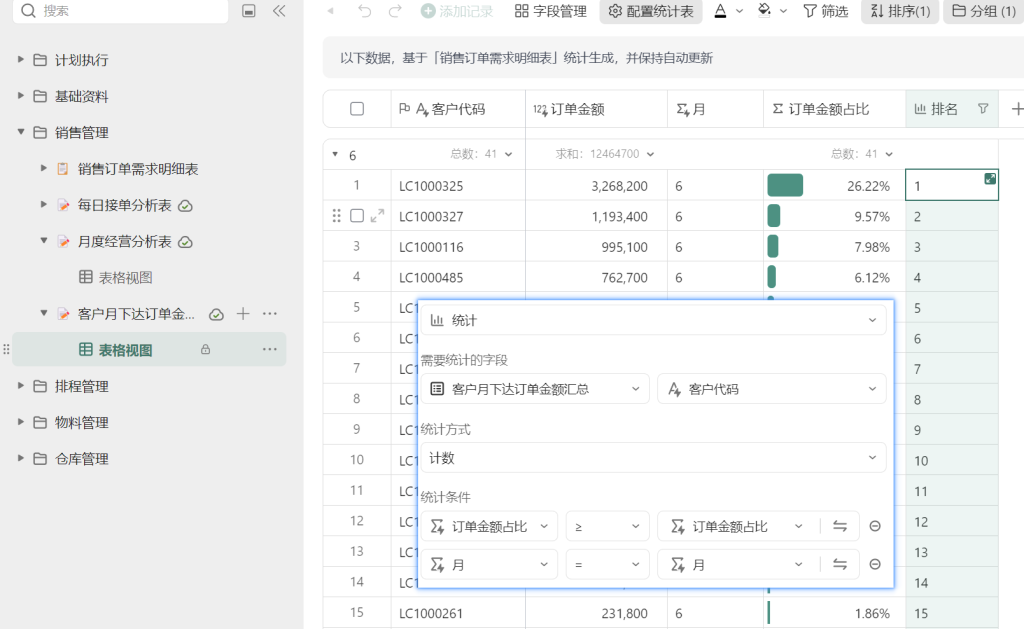Open the fill color dropdown arrow
Screen dimensions: 1024x629
[784, 11]
